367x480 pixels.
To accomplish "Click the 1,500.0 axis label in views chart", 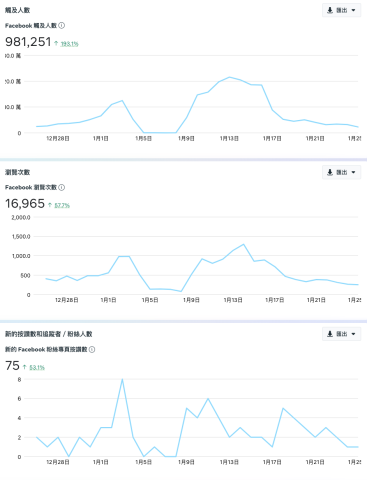I will [x=21, y=237].
